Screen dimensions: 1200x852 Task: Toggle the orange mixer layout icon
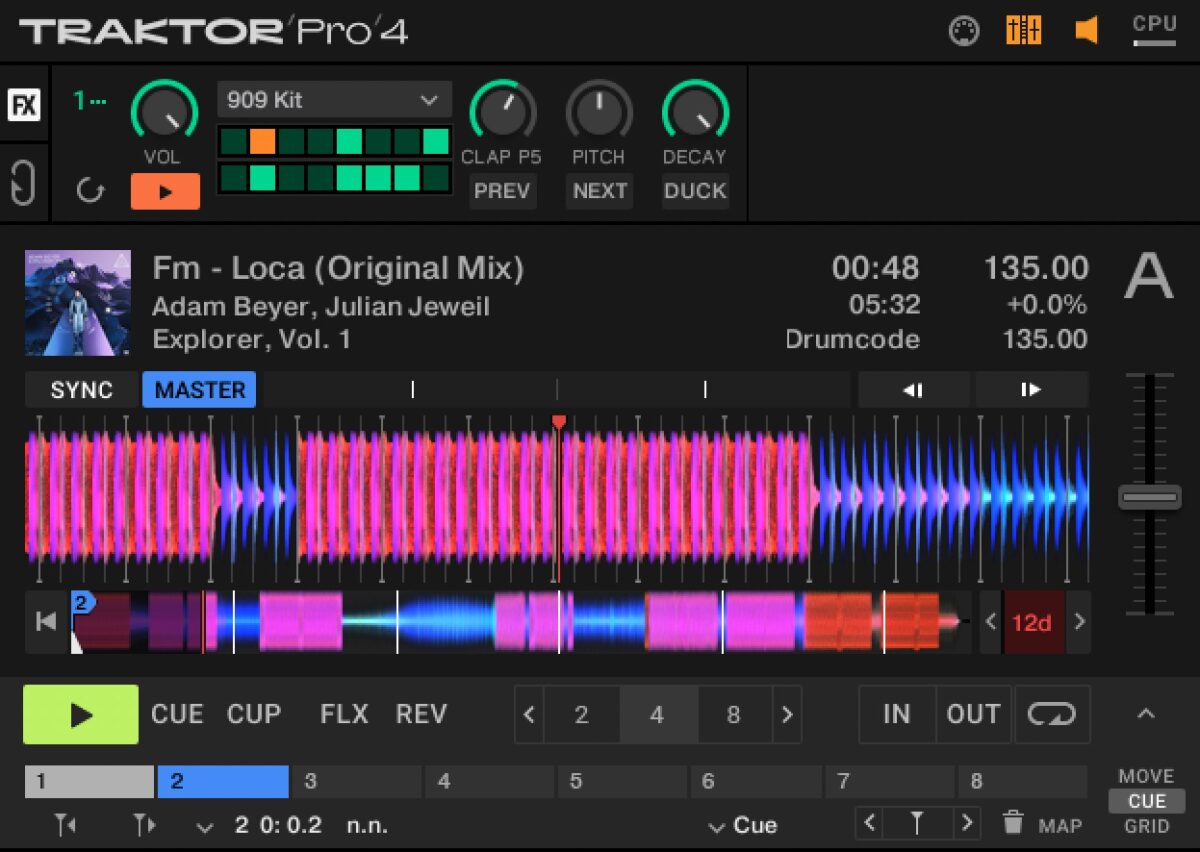click(x=1023, y=31)
